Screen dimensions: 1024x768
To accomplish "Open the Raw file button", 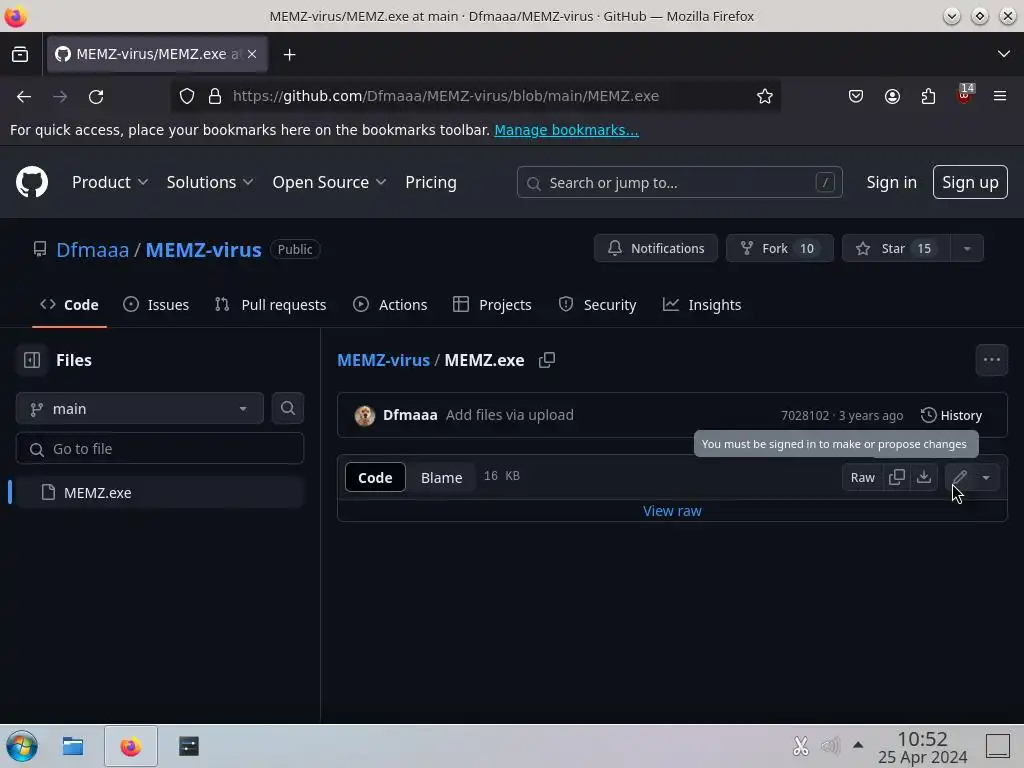I will click(x=862, y=477).
